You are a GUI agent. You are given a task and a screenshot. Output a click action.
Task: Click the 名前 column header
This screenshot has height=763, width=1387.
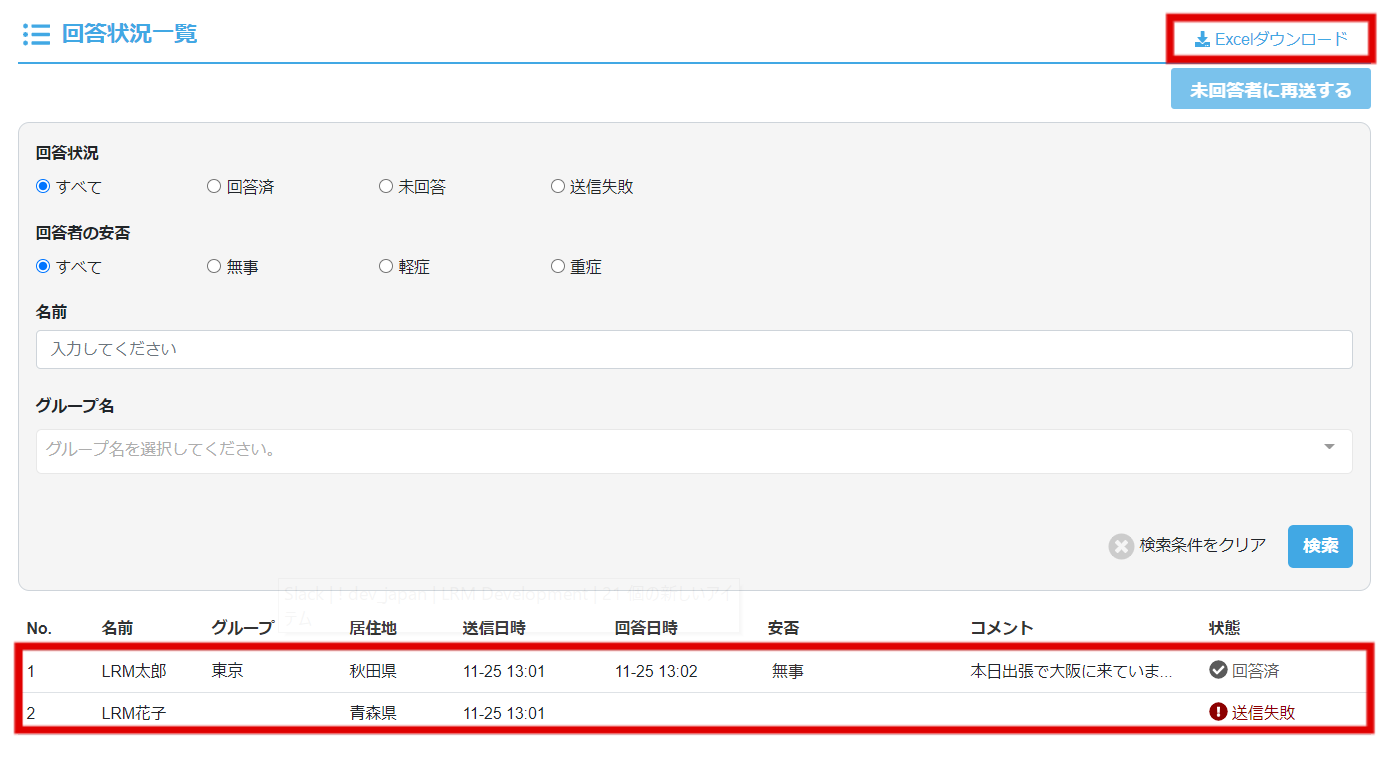[x=117, y=628]
